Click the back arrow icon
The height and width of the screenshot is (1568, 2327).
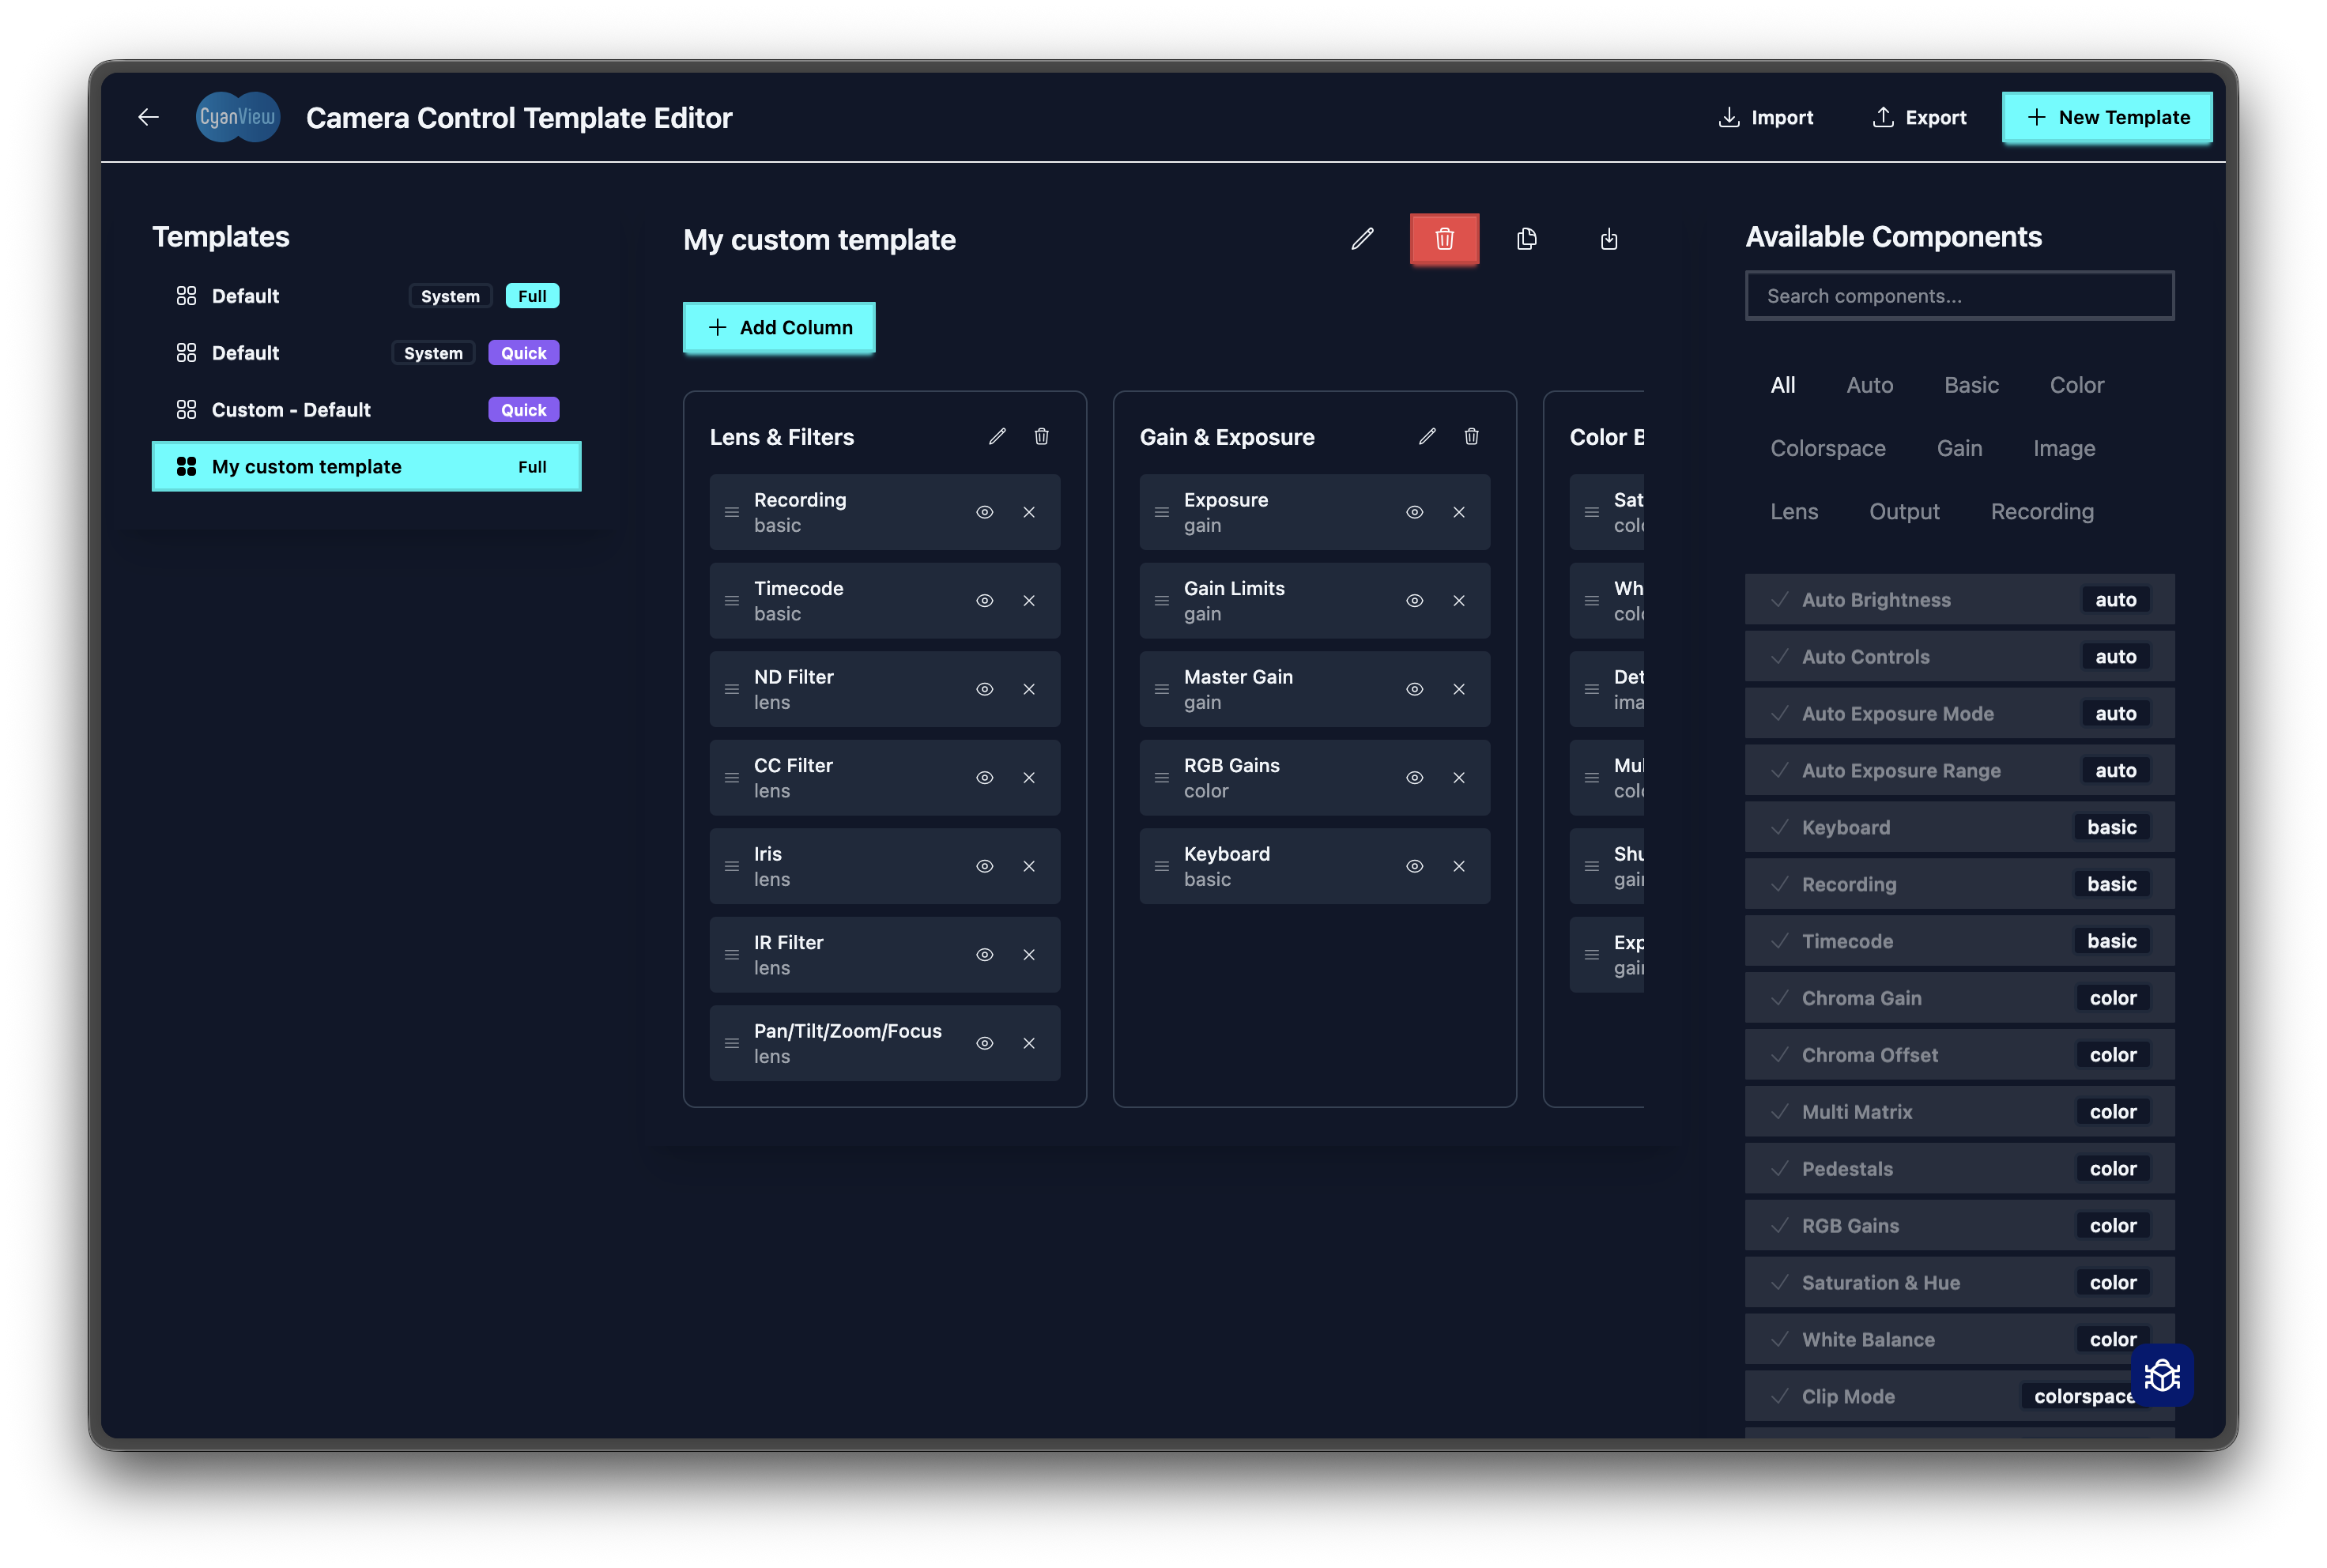click(x=148, y=118)
